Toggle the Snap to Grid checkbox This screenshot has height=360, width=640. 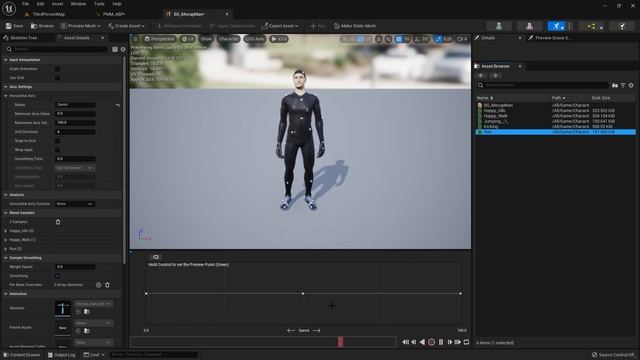pyautogui.click(x=57, y=141)
